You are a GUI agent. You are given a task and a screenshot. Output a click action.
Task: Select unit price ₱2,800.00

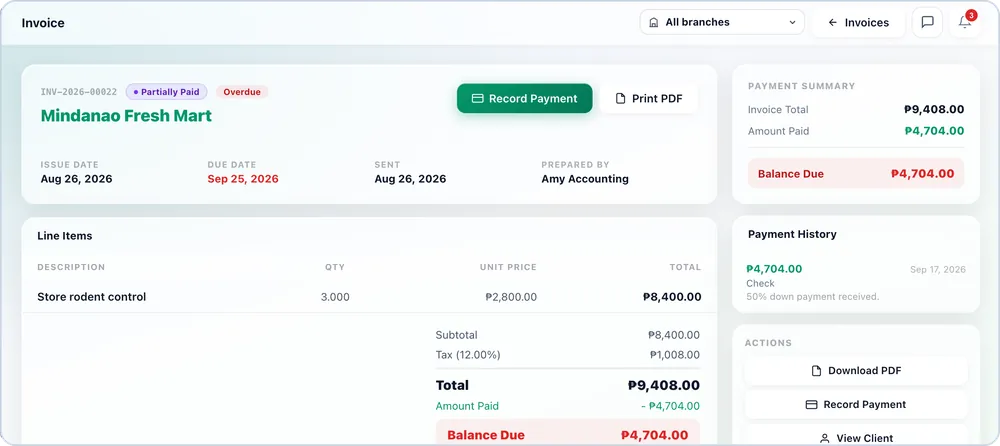coord(511,297)
